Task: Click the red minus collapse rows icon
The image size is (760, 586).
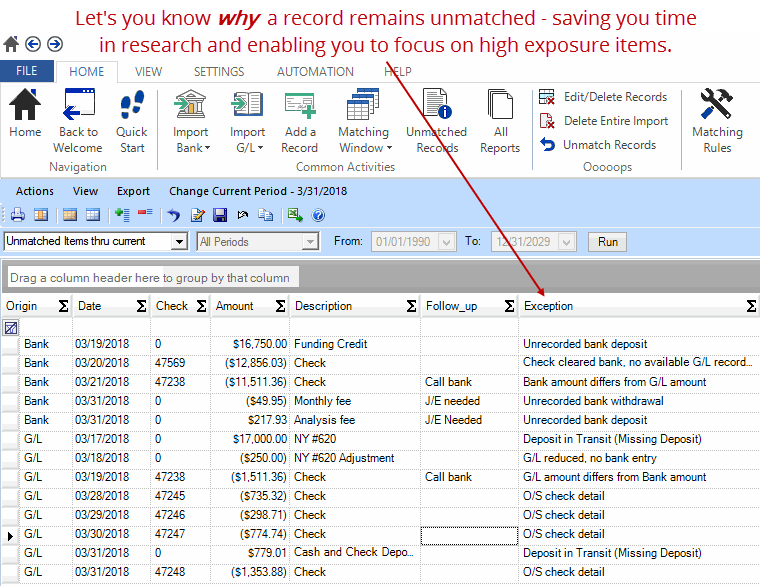Action: tap(145, 212)
